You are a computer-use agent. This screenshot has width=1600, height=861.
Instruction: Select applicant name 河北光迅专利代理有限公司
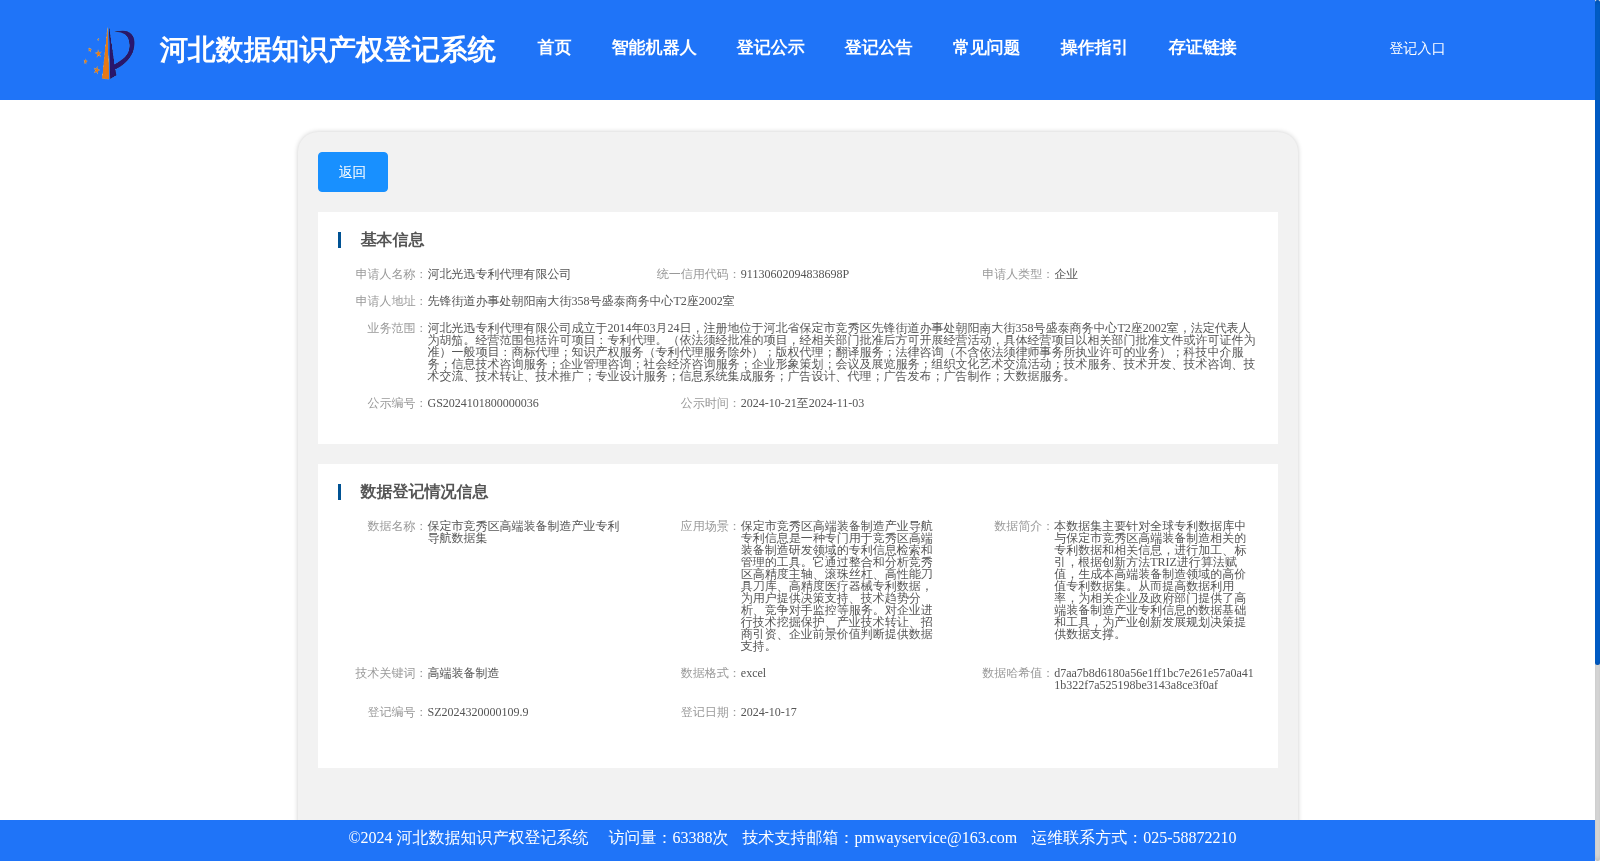499,274
